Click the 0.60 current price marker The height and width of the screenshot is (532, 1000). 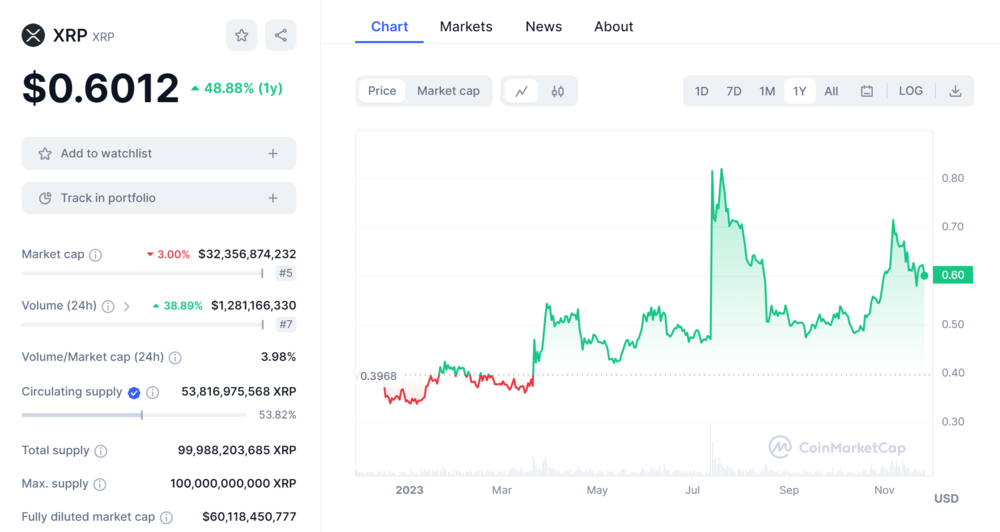953,275
